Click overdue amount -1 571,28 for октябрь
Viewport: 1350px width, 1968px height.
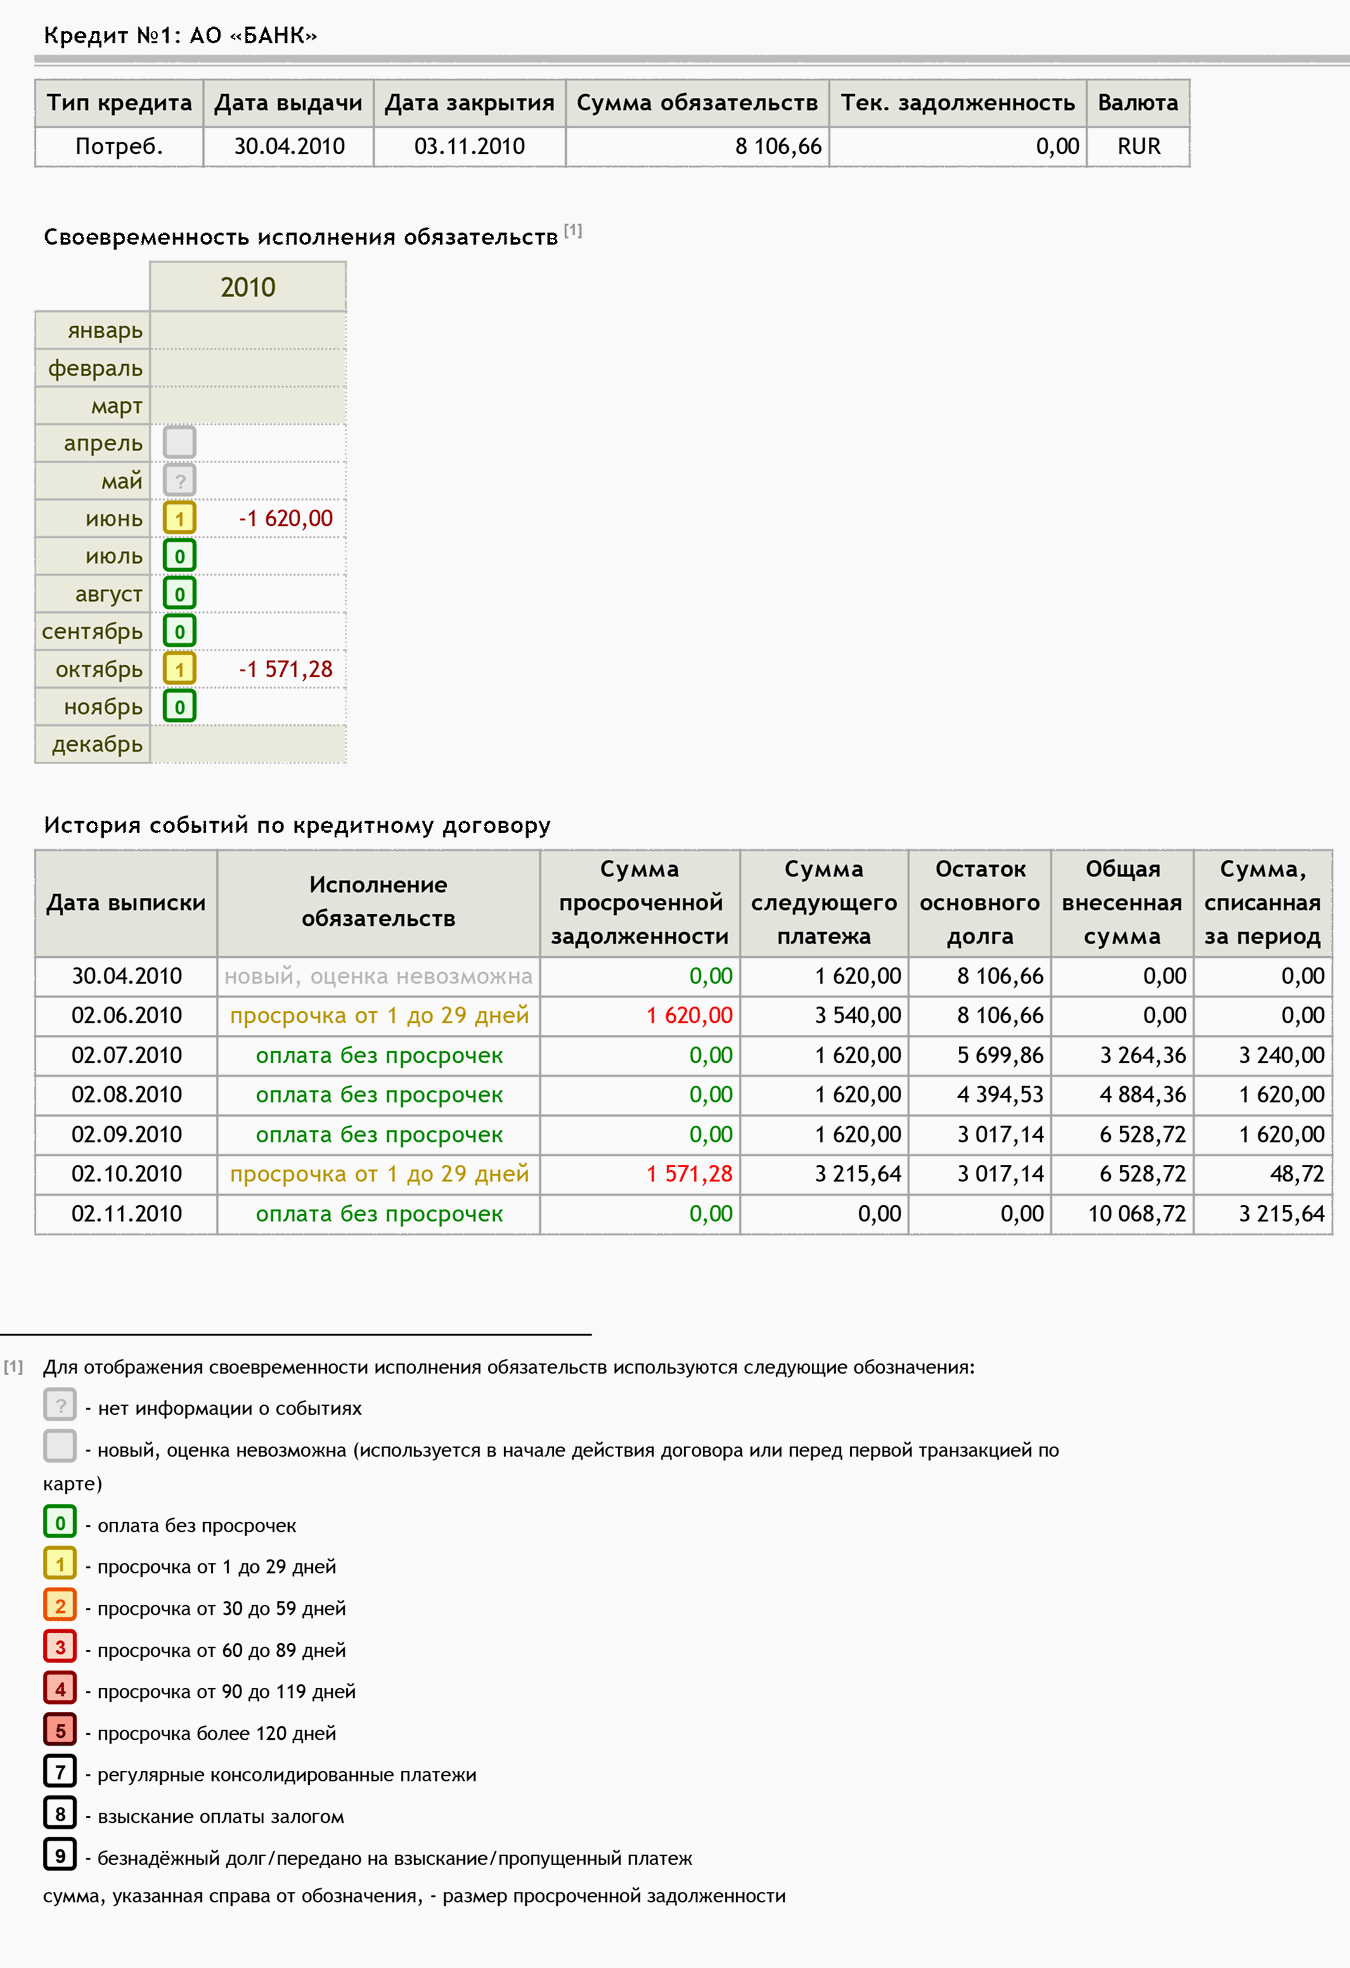pos(286,669)
